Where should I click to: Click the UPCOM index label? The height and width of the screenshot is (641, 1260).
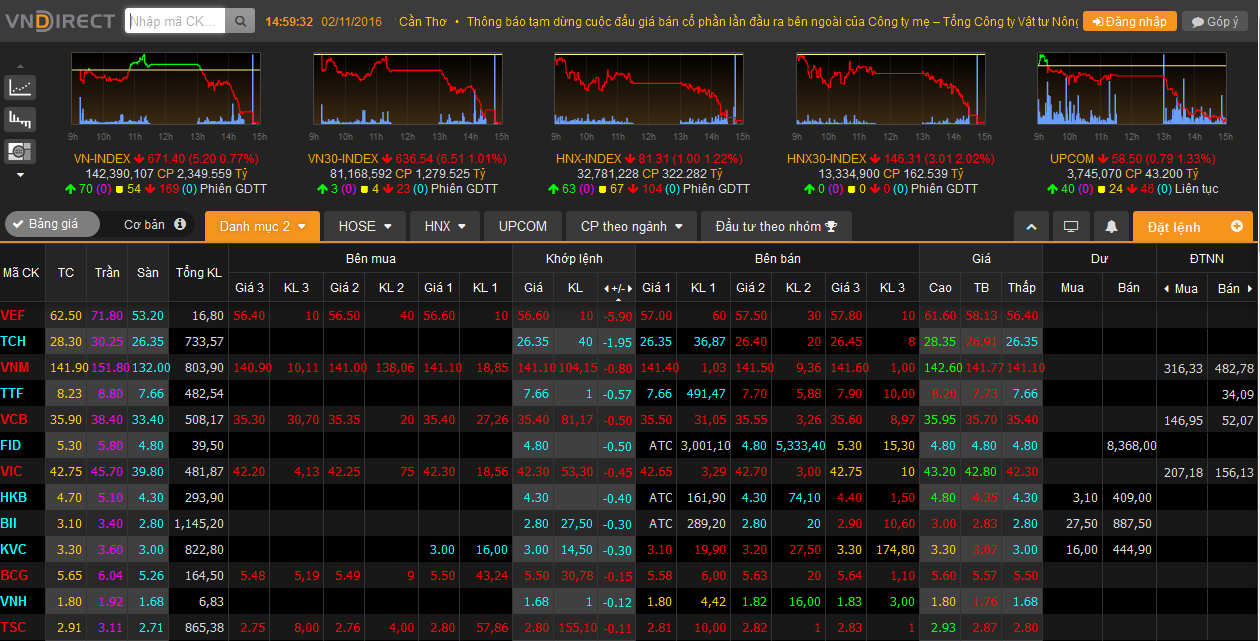tap(1072, 158)
